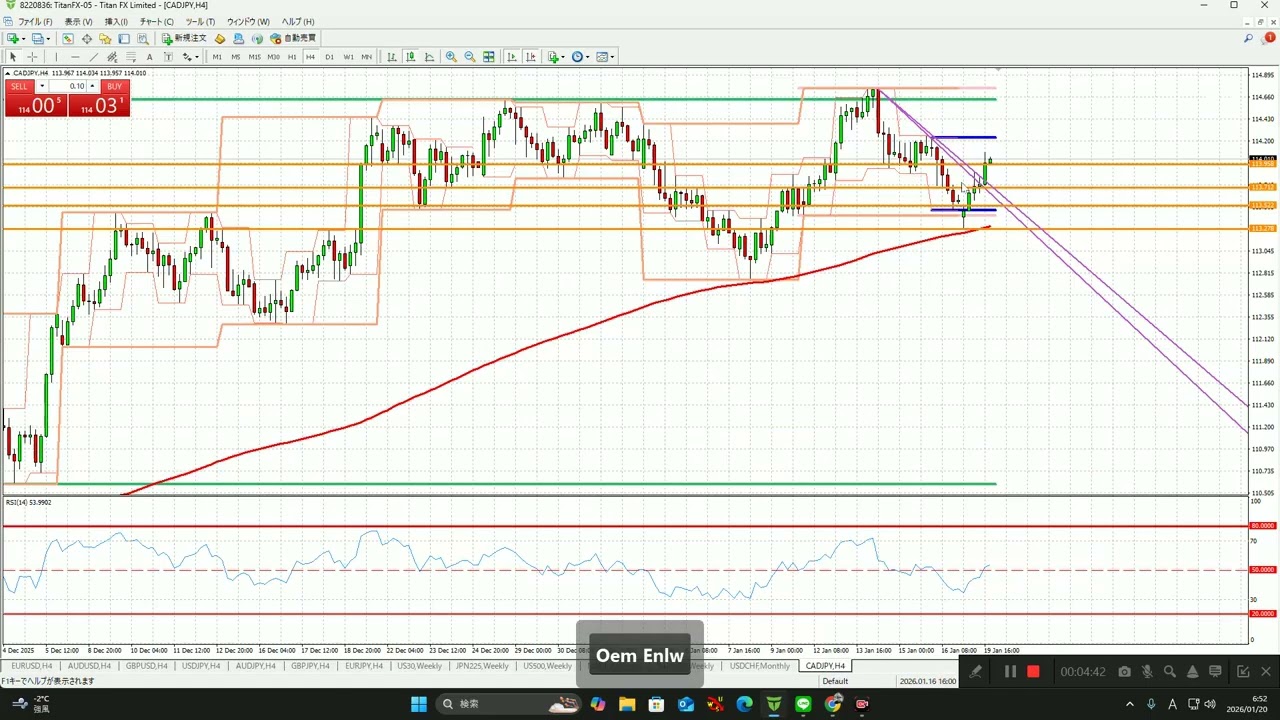Zoom in on the chart
The image size is (1280, 720).
coord(451,57)
